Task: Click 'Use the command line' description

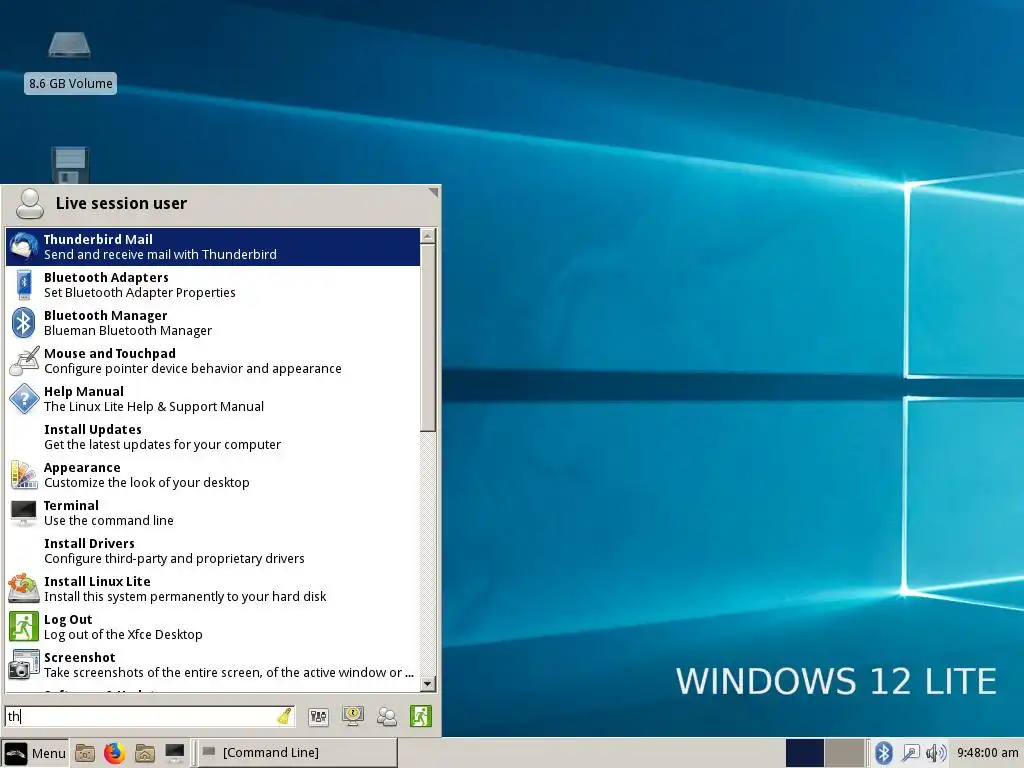Action: click(x=108, y=520)
